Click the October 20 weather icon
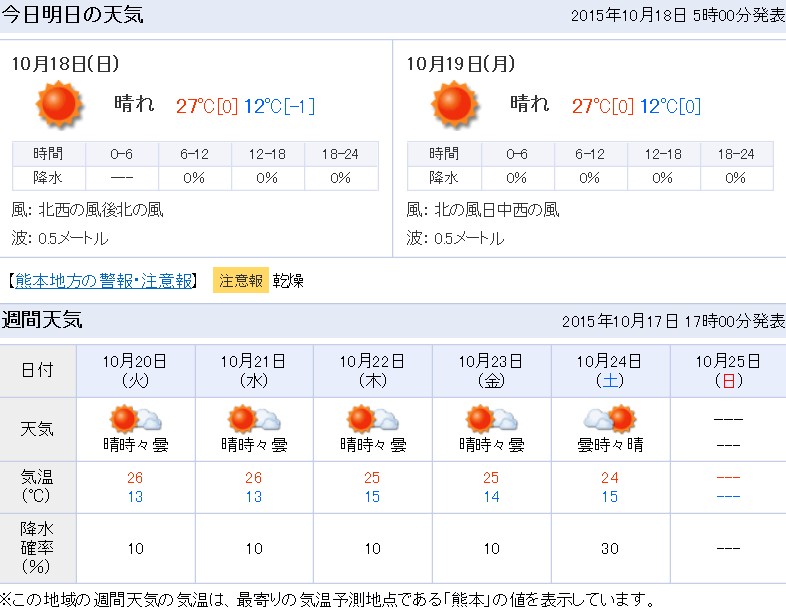786x611 pixels. [x=135, y=418]
